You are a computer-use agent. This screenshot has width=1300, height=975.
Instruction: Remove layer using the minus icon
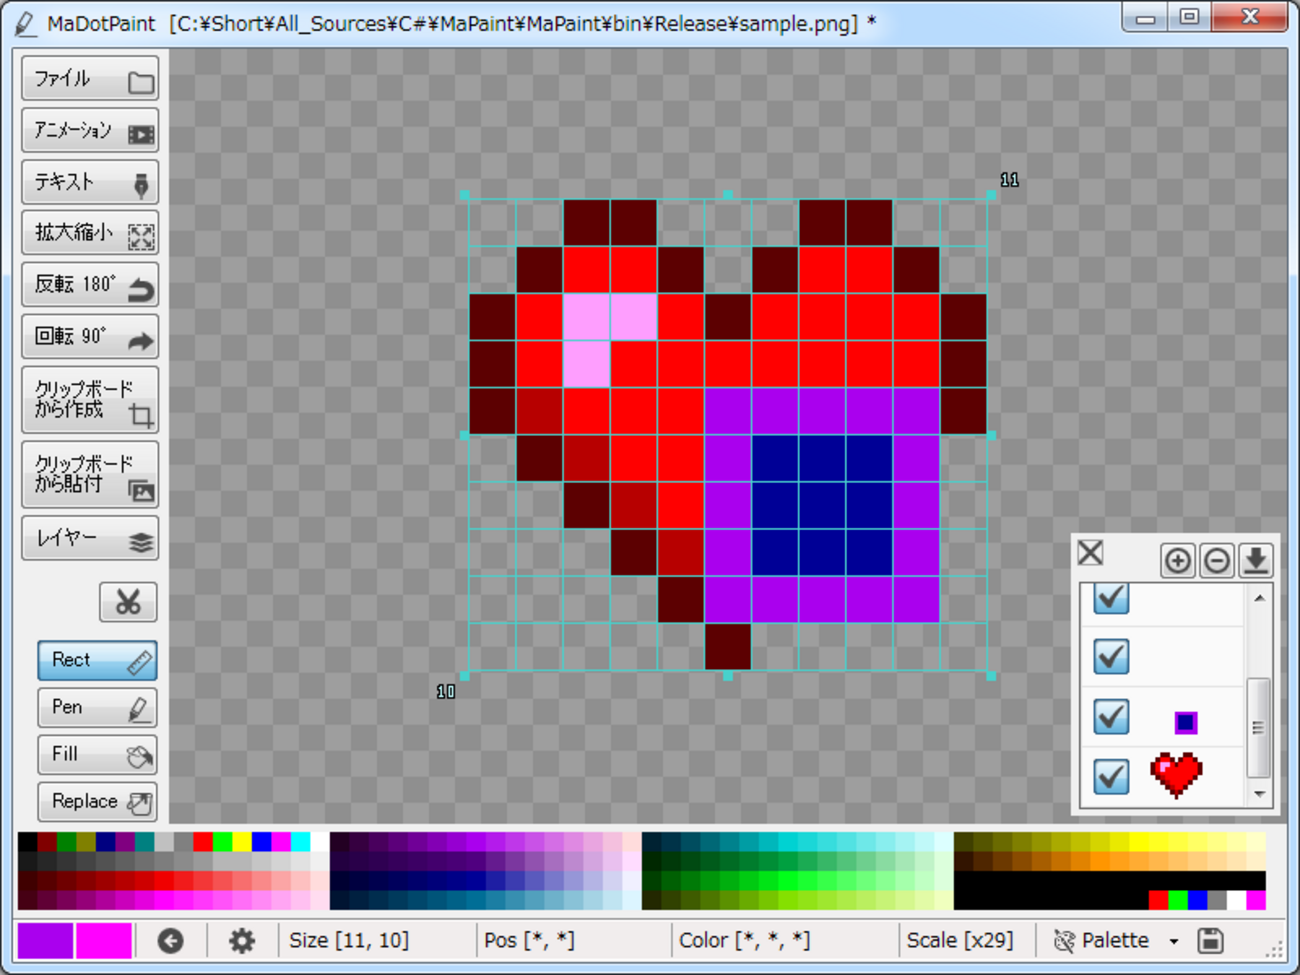click(x=1216, y=560)
